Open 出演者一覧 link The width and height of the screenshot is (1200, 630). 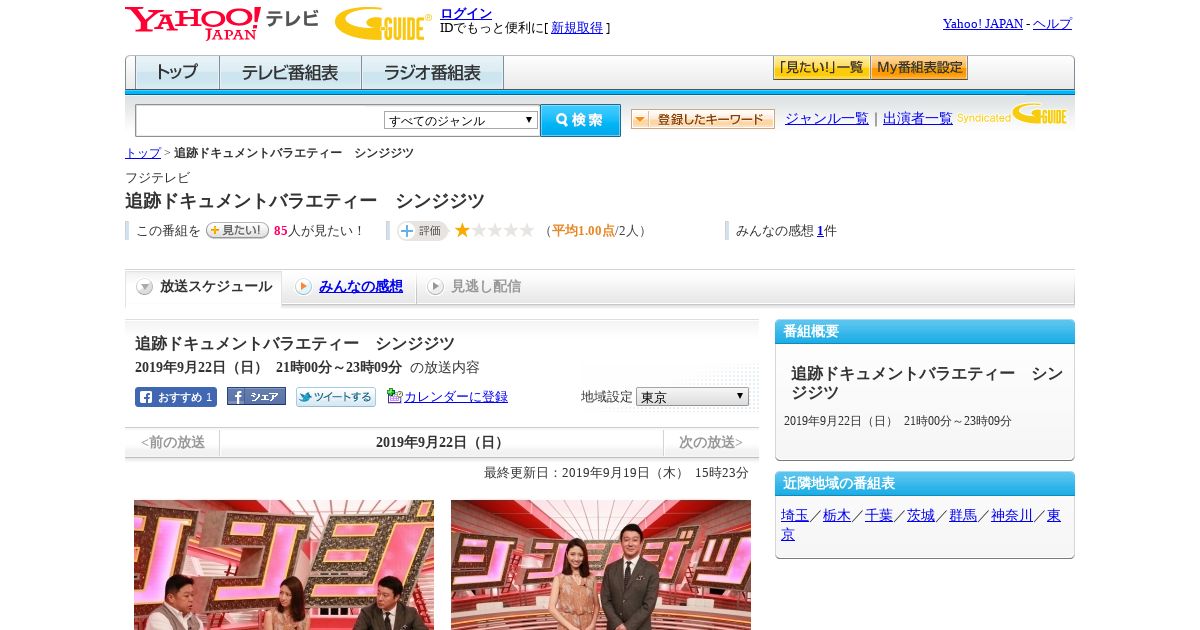coord(918,119)
